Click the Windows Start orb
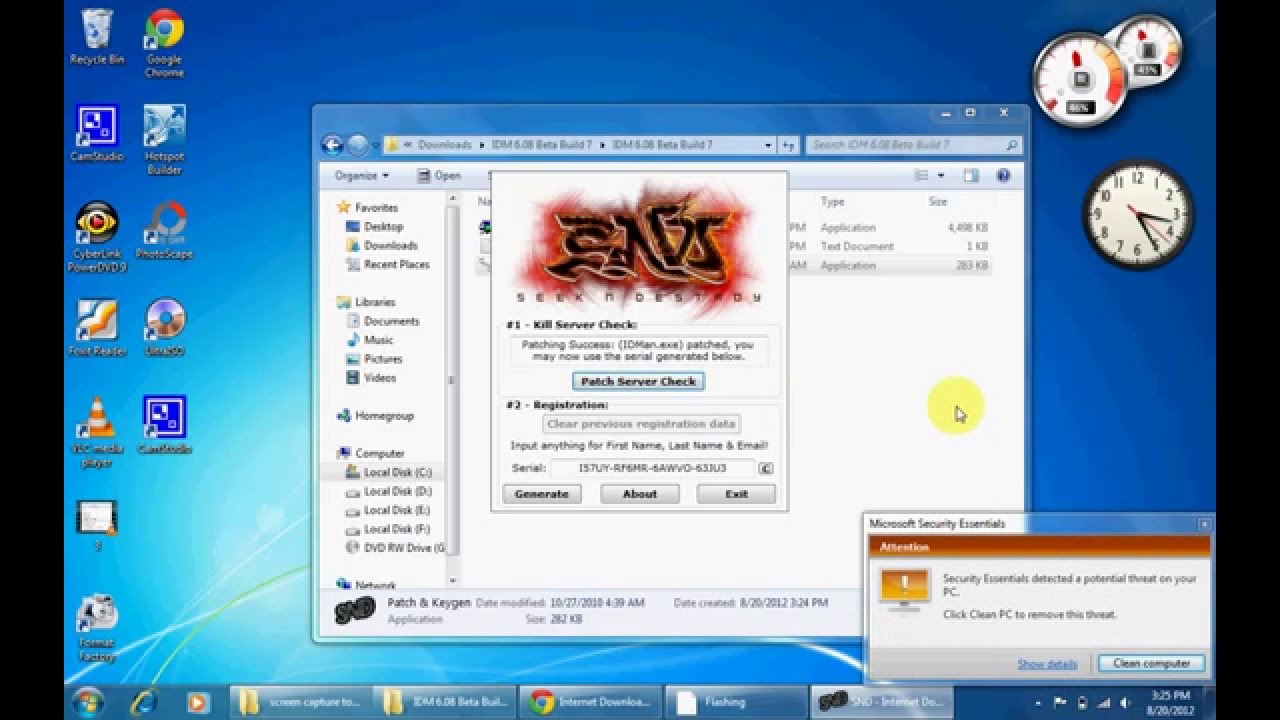 coord(88,701)
